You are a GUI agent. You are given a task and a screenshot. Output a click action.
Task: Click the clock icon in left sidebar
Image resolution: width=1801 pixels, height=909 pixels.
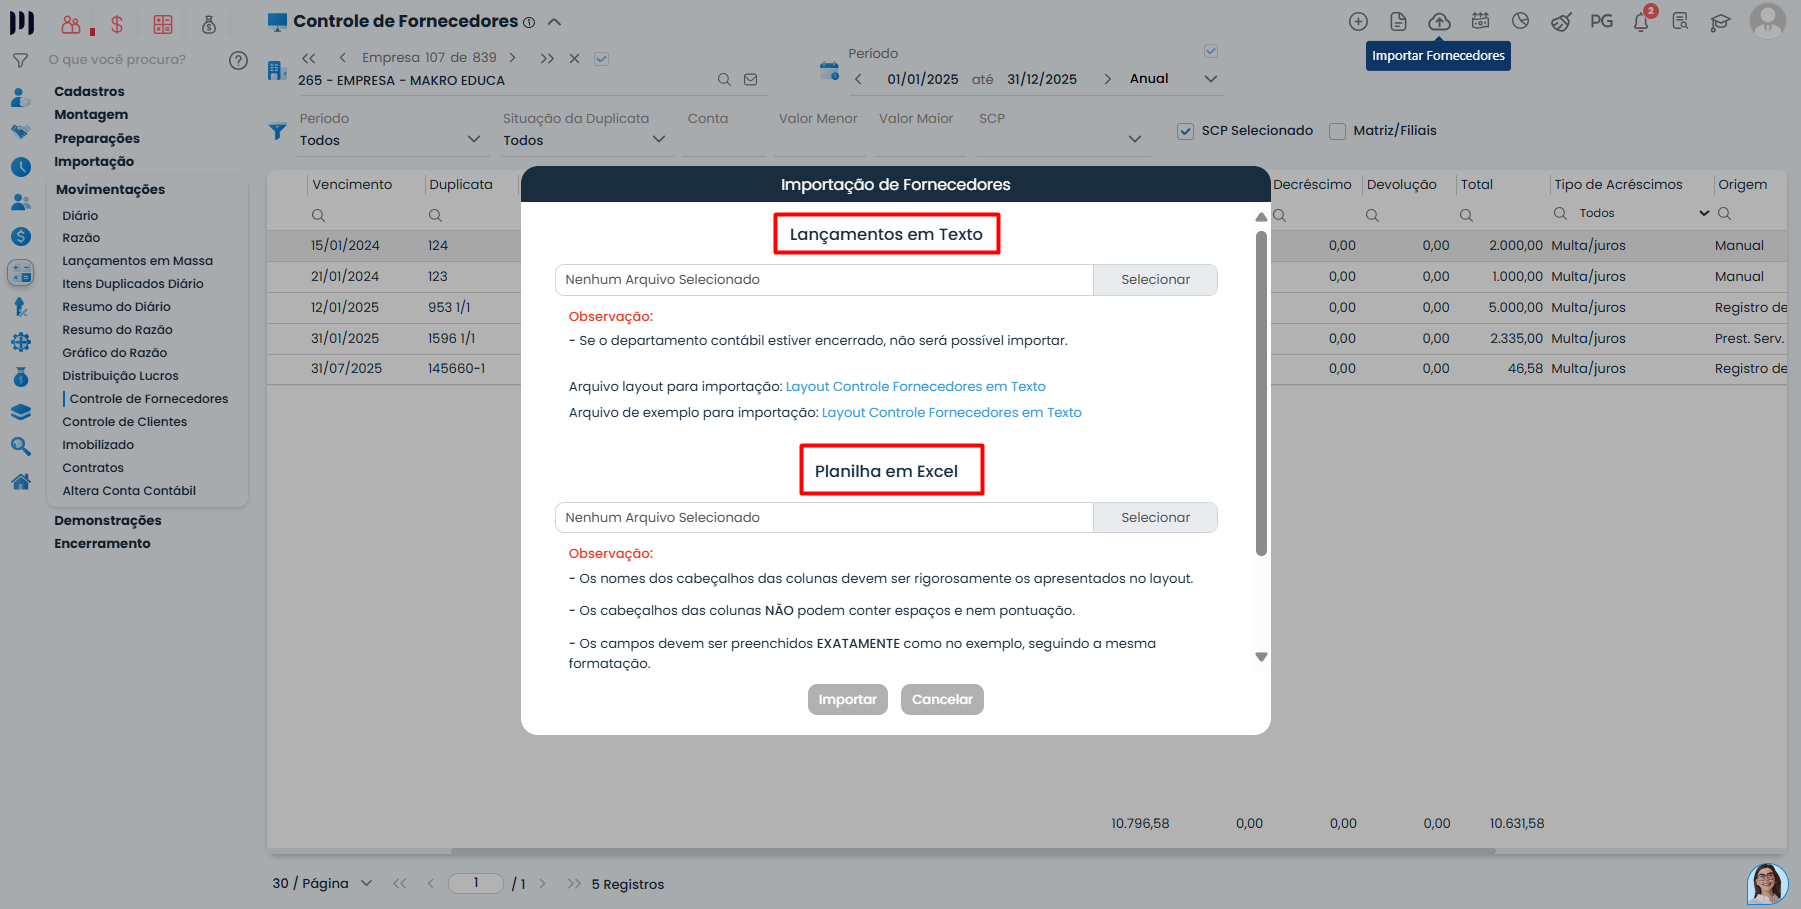(21, 167)
